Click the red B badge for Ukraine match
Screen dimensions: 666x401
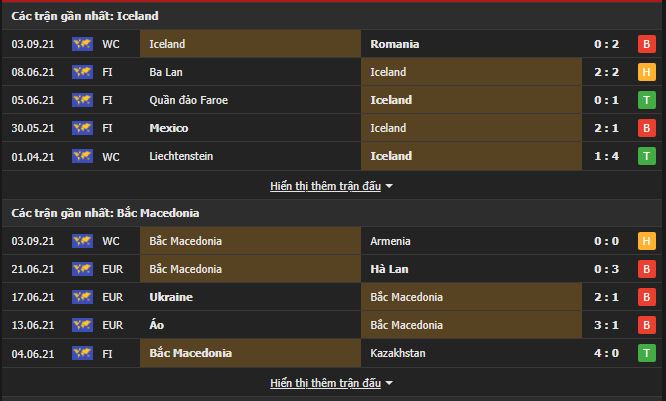pyautogui.click(x=646, y=297)
